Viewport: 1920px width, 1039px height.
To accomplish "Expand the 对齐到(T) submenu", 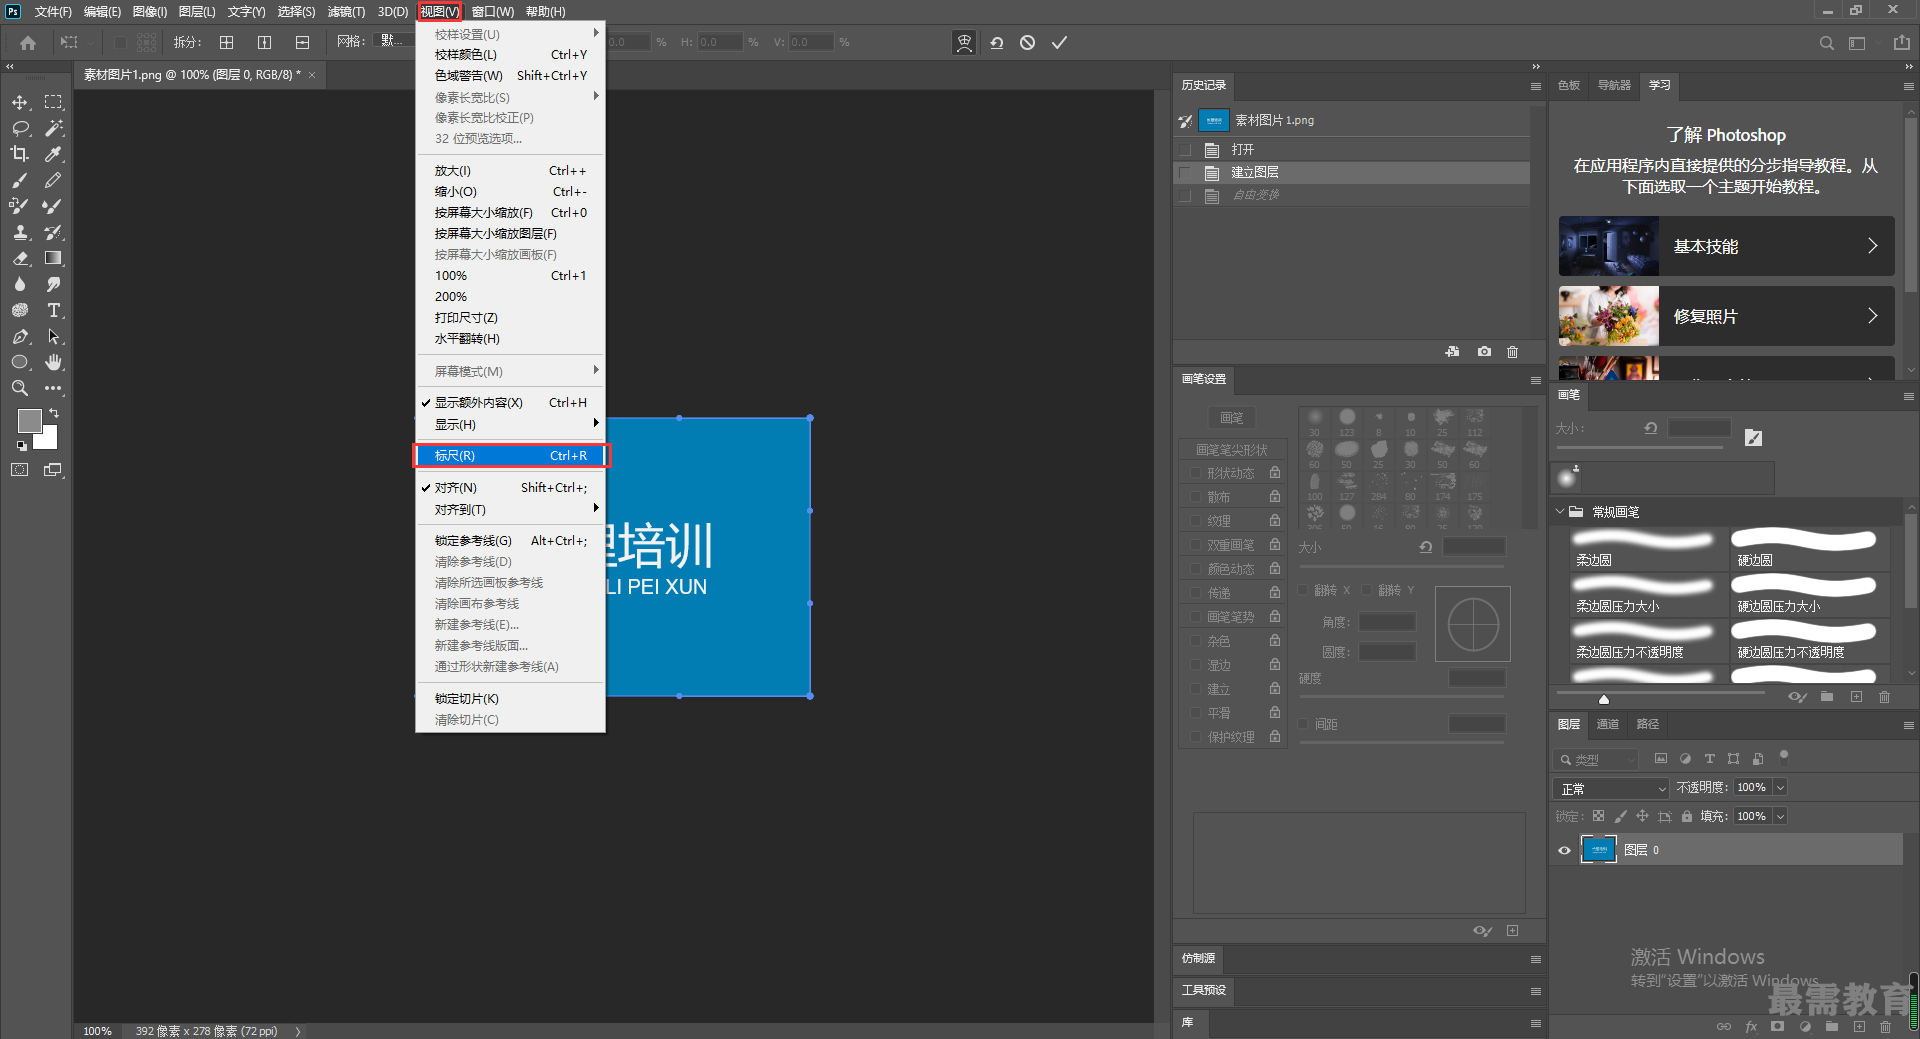I will [x=510, y=509].
